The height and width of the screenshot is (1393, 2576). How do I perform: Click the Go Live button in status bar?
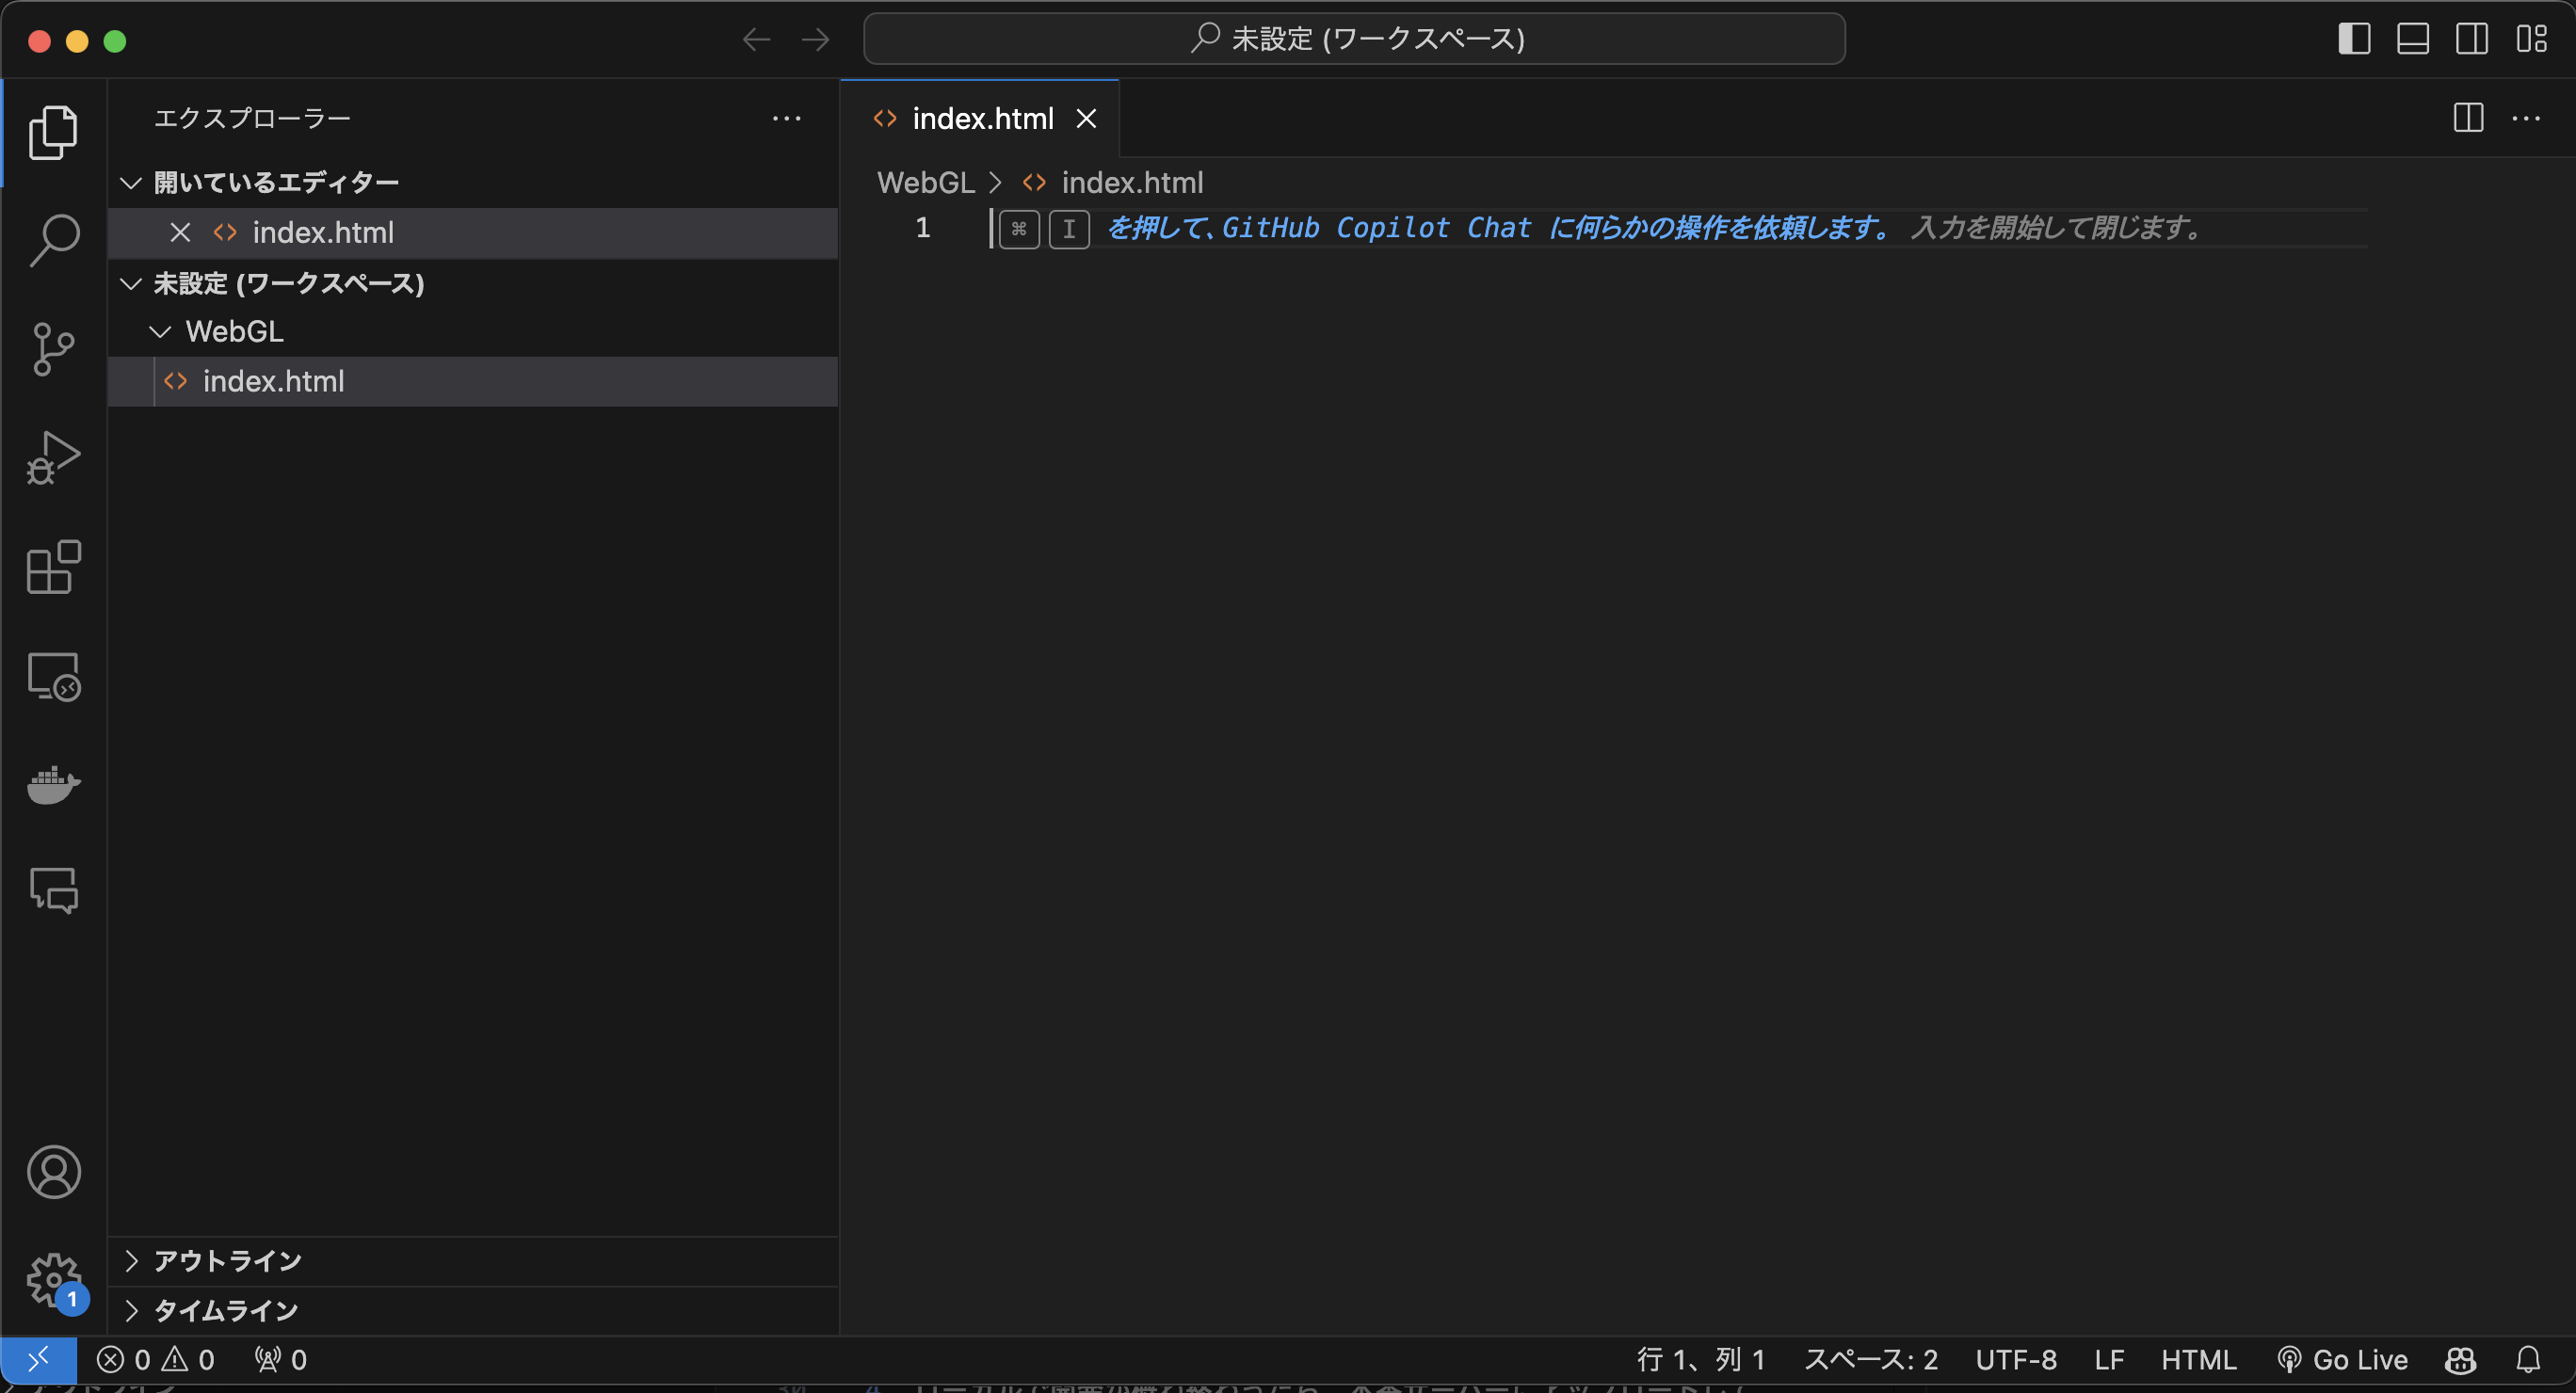pyautogui.click(x=2344, y=1359)
